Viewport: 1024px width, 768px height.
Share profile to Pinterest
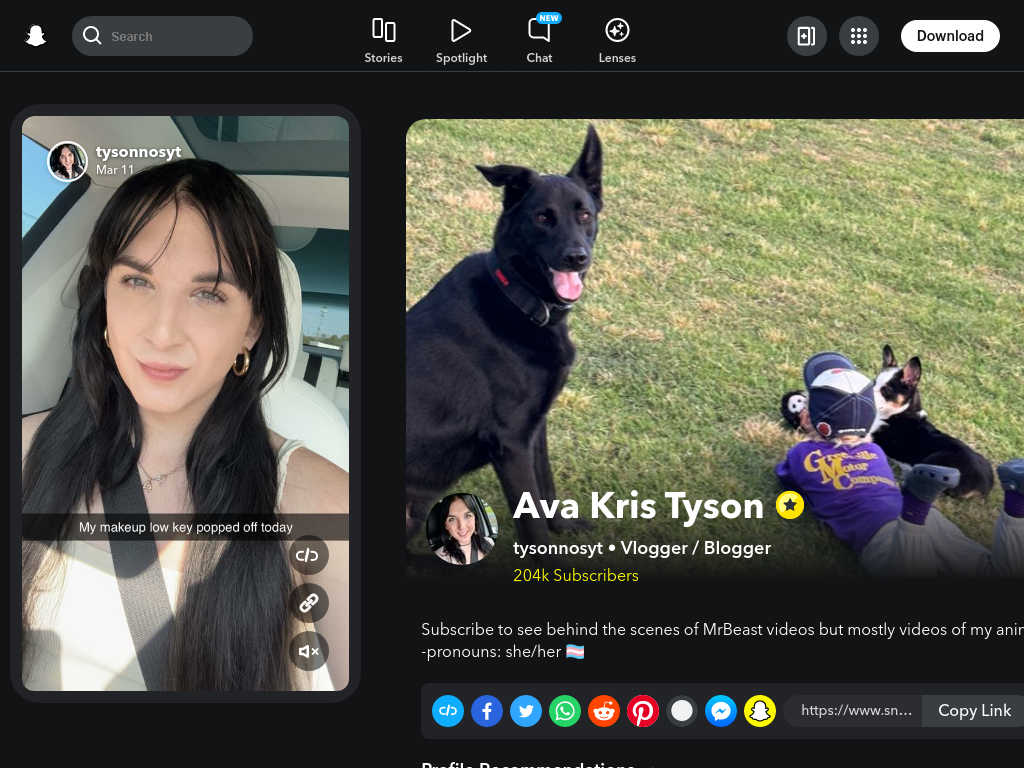point(643,711)
